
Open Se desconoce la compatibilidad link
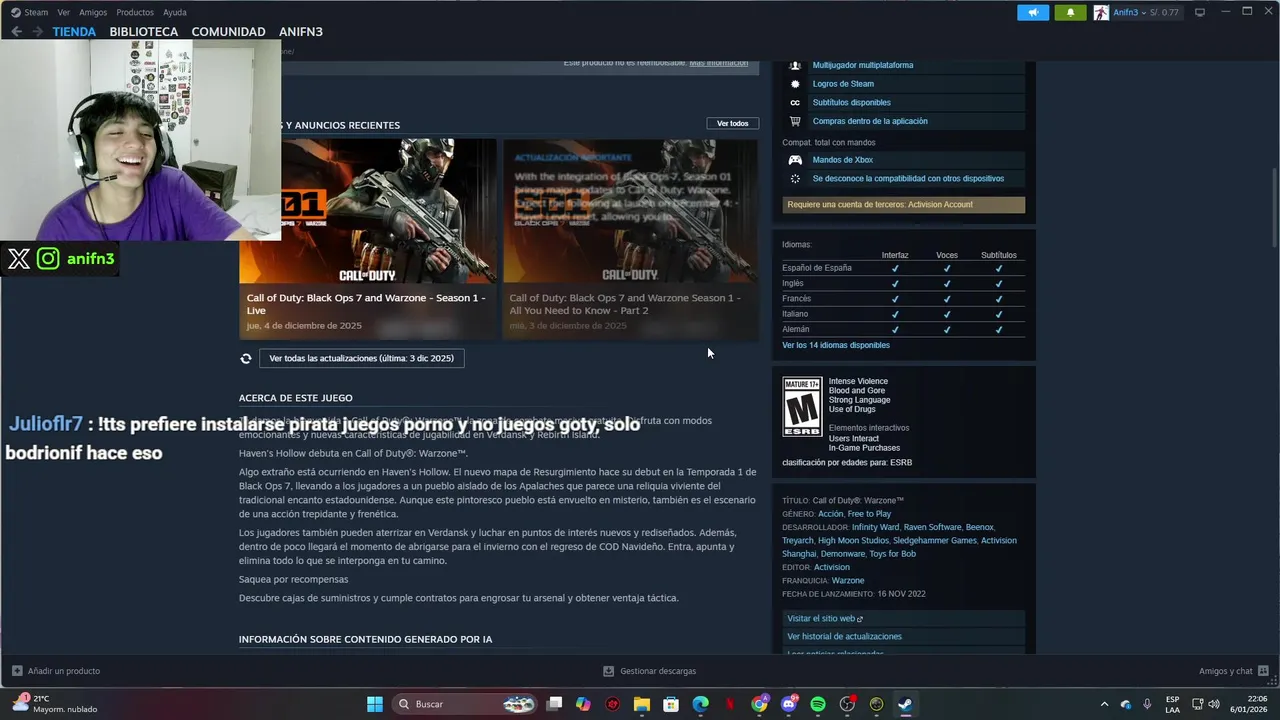pyautogui.click(x=908, y=179)
